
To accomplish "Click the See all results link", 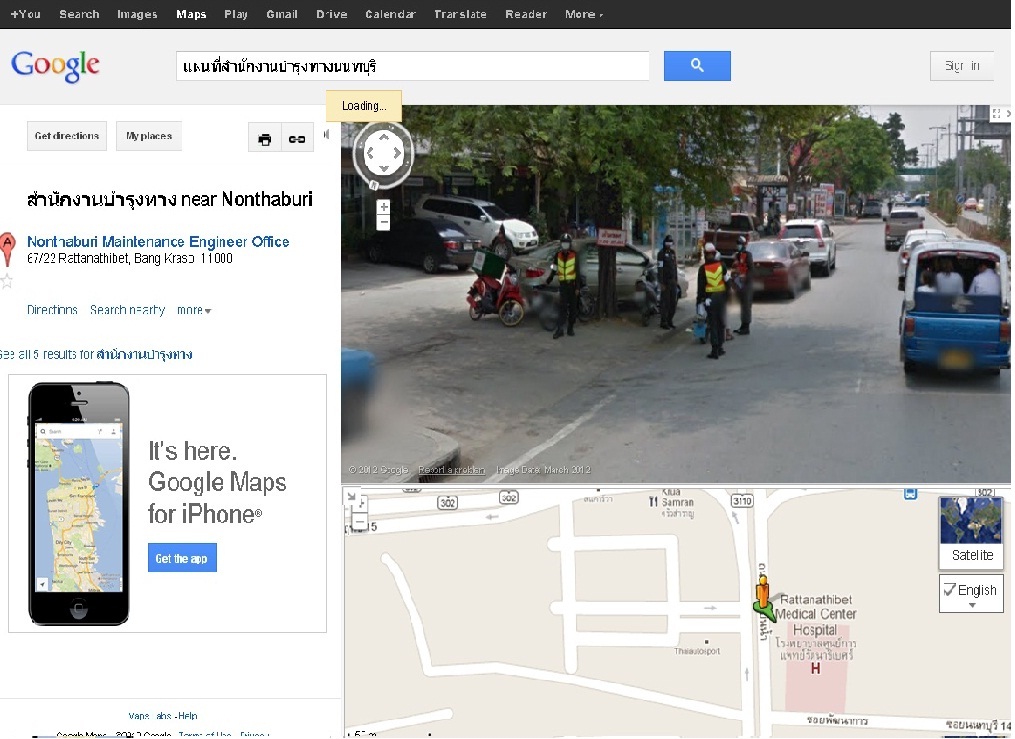I will 96,355.
